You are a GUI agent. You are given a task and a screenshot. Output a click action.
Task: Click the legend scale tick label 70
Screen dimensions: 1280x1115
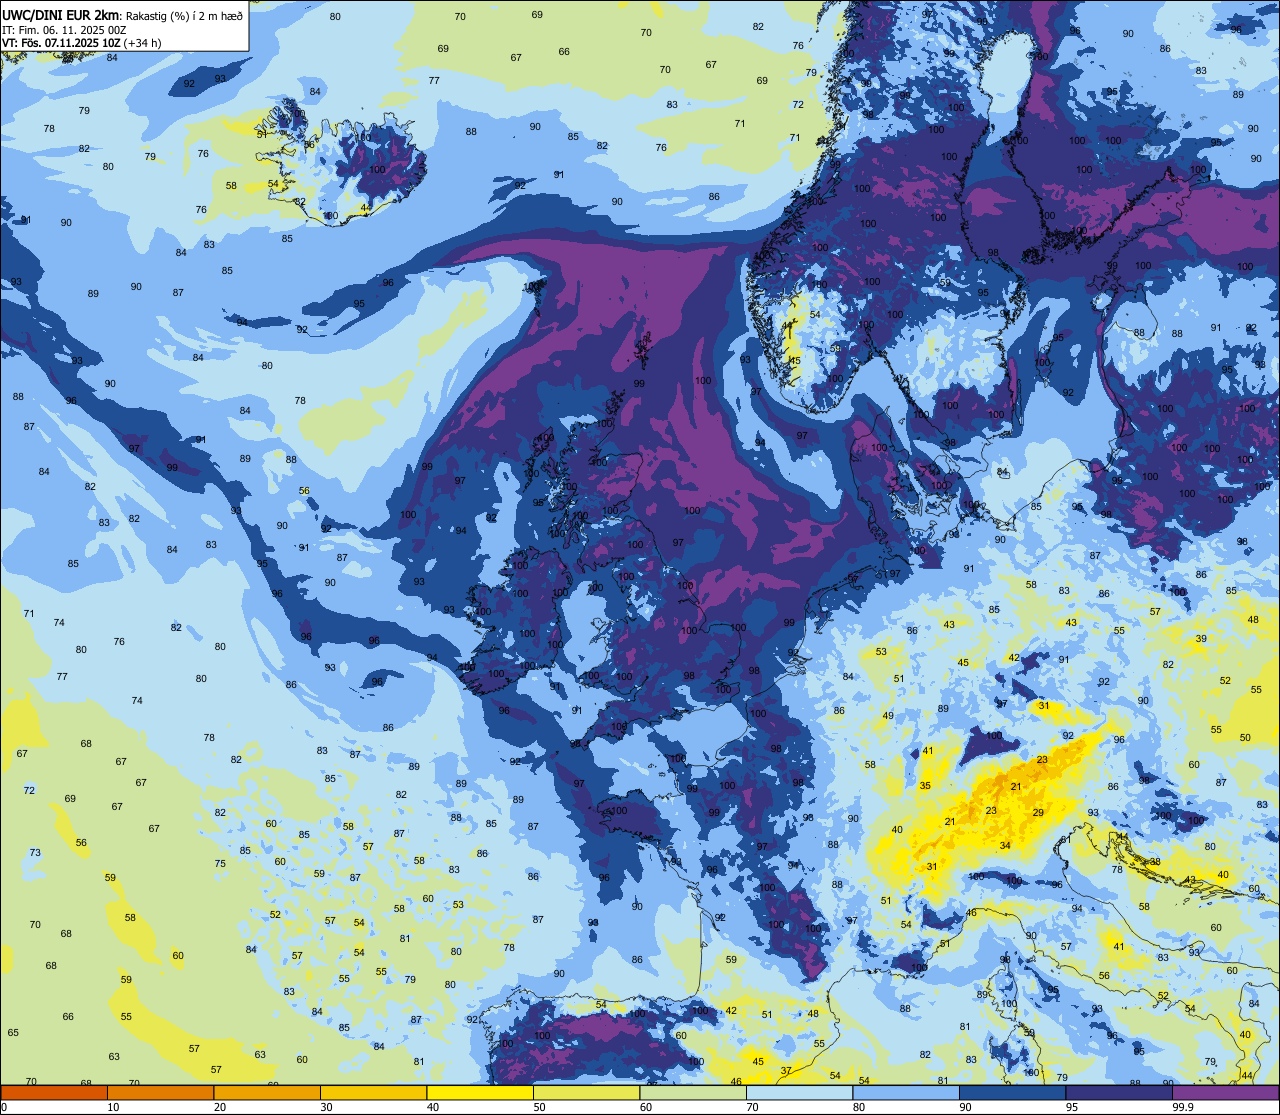[753, 1107]
